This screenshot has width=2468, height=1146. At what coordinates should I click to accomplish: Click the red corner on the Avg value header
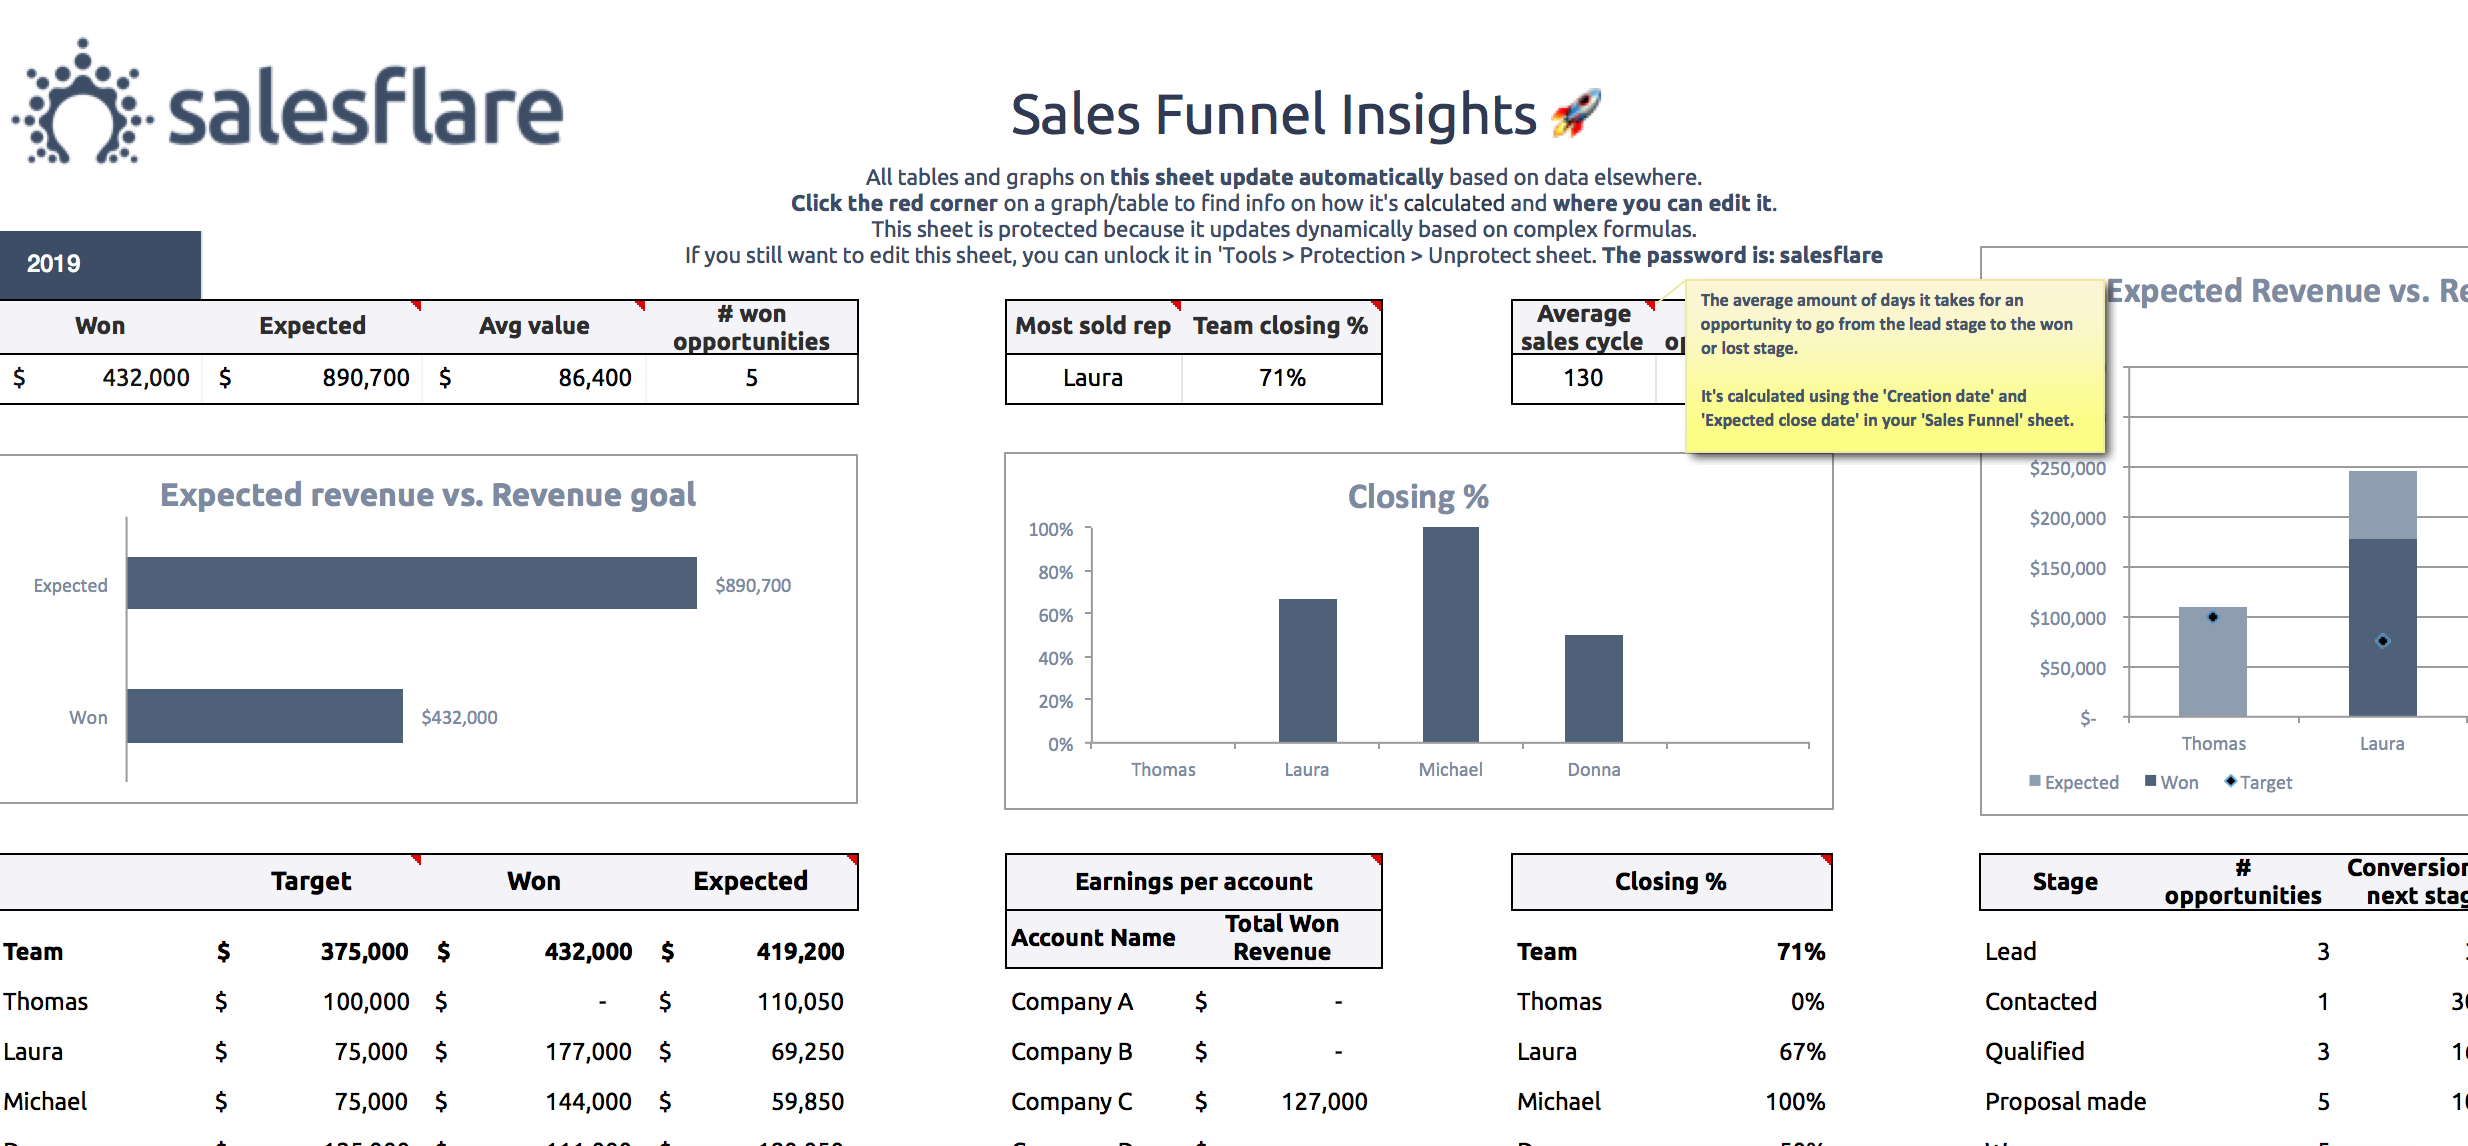[x=640, y=305]
